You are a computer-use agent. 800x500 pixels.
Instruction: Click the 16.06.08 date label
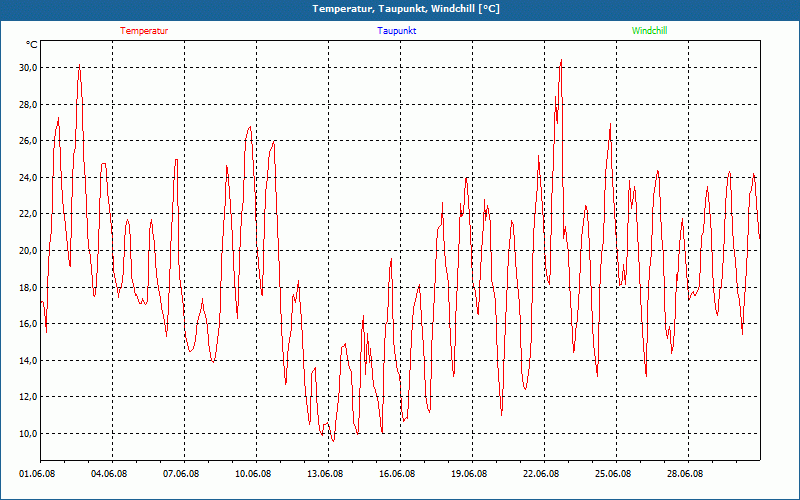(x=397, y=474)
